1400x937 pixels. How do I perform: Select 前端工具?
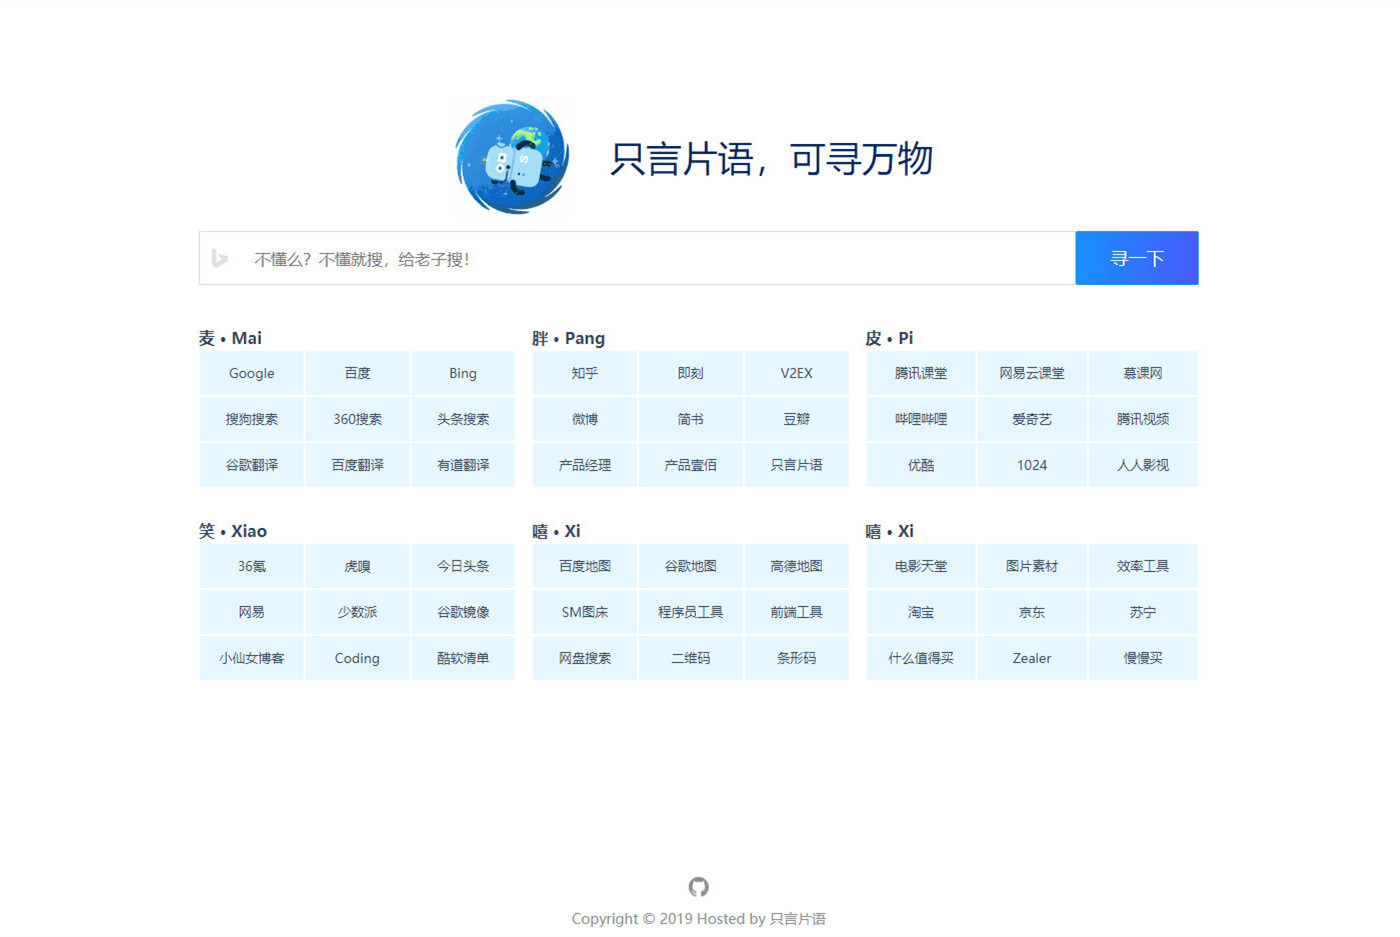click(x=797, y=612)
